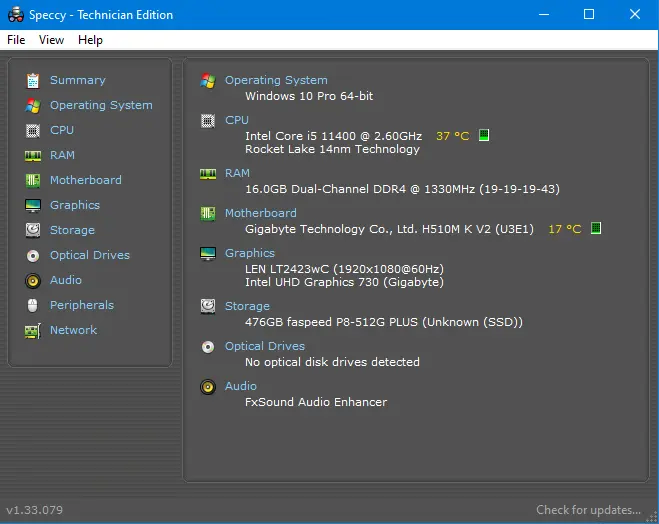Click the Storage drive icon in summary panel
The image size is (659, 524).
point(208,306)
